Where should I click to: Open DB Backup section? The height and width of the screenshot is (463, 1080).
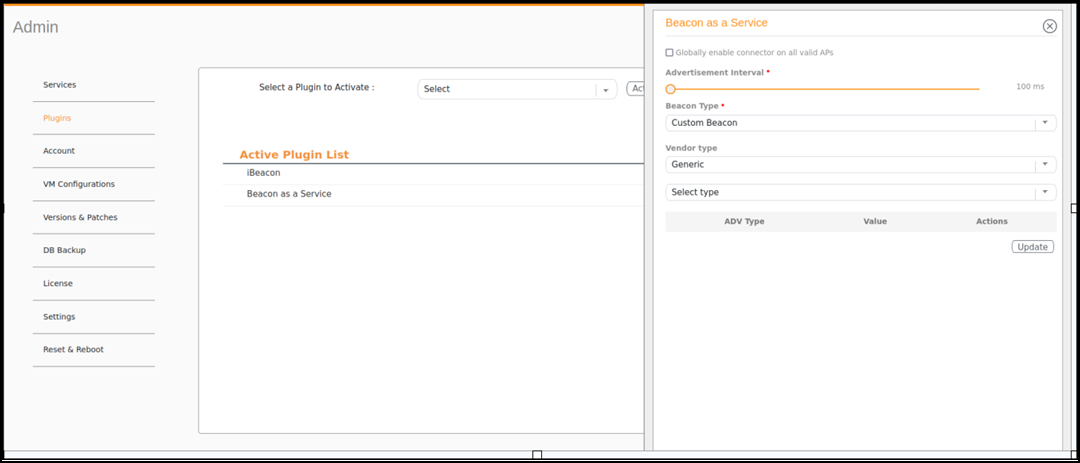[x=65, y=250]
